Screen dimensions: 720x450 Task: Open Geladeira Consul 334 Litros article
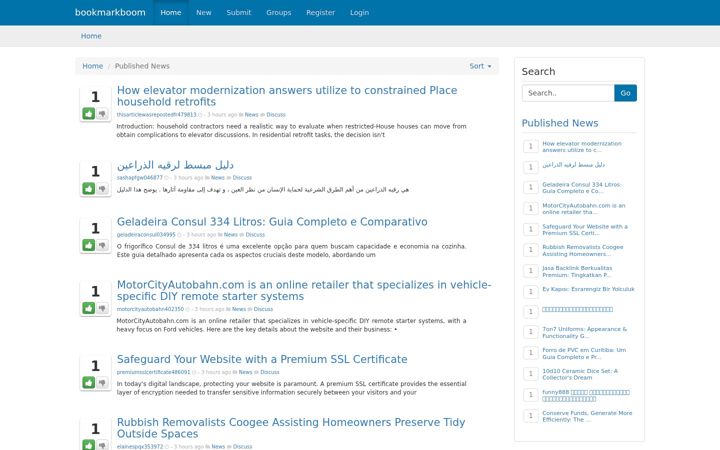coord(272,222)
